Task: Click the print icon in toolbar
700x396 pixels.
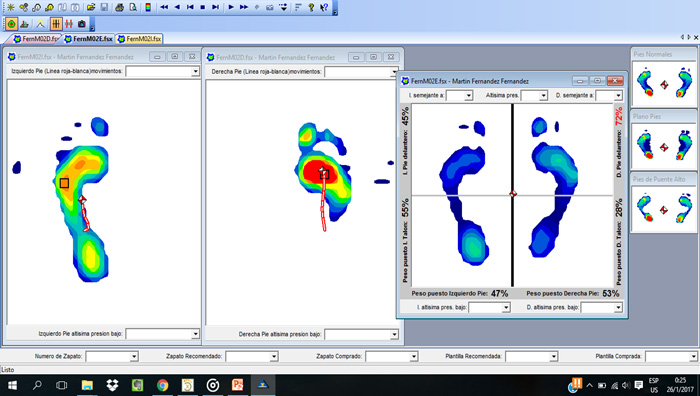Action: pos(119,7)
